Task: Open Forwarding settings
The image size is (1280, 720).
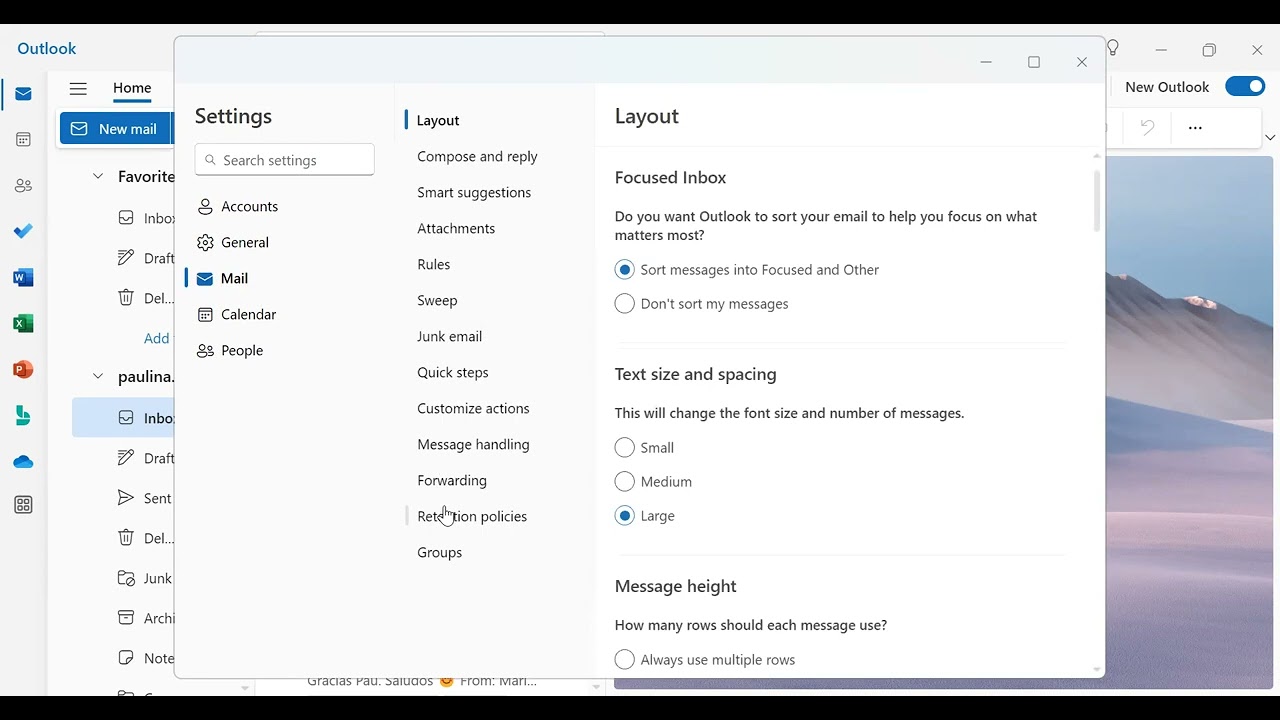Action: (x=452, y=480)
